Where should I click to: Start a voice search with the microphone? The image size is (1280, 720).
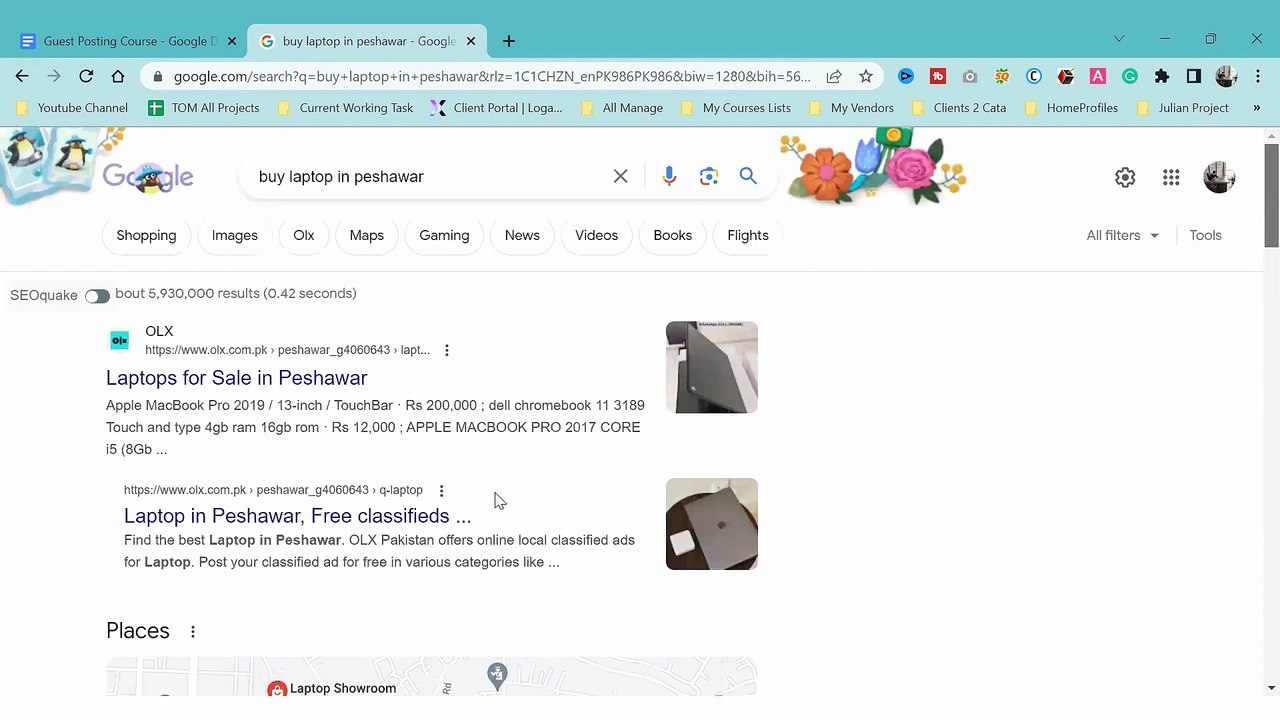tap(669, 176)
